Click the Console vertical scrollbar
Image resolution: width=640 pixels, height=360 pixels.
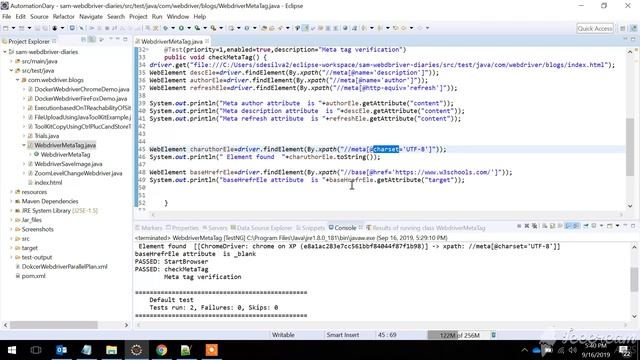tap(634, 279)
